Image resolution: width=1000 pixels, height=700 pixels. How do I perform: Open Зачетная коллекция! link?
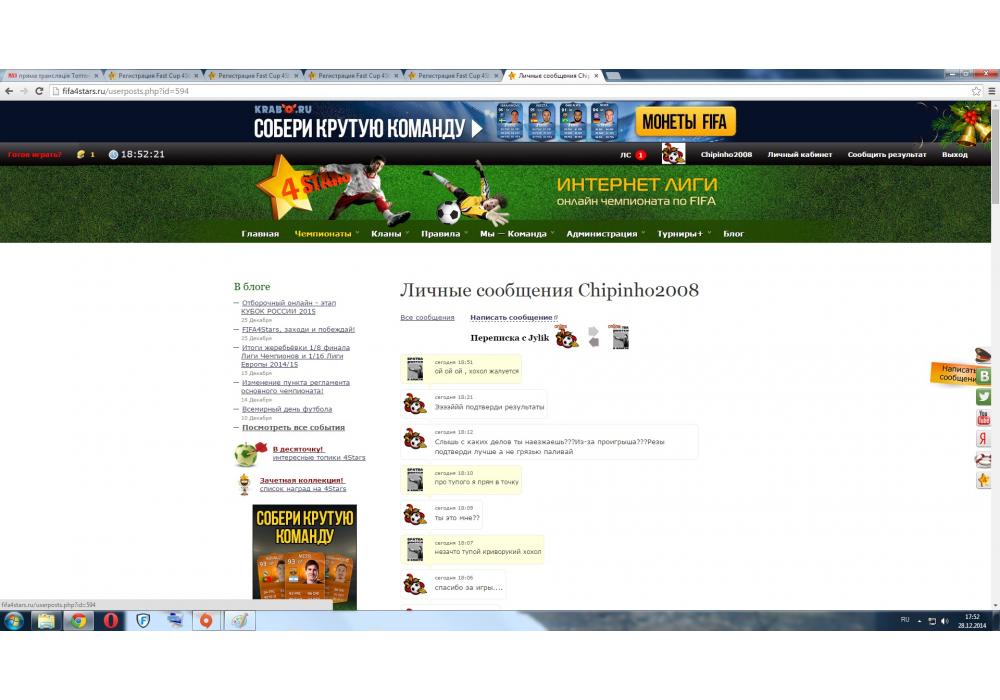[x=302, y=480]
